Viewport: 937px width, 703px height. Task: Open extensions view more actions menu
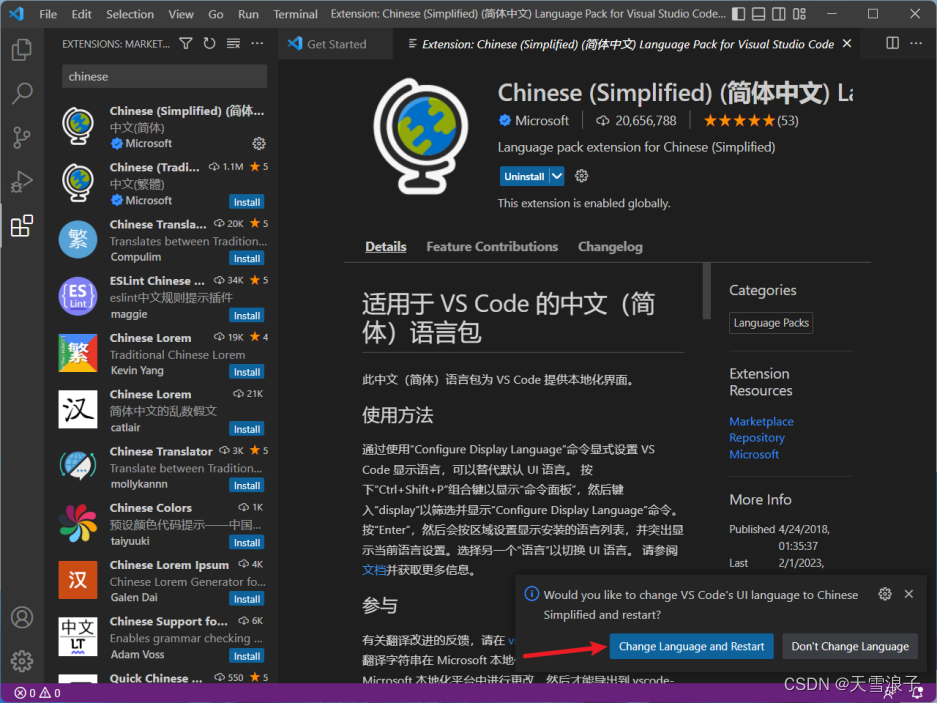tap(257, 44)
